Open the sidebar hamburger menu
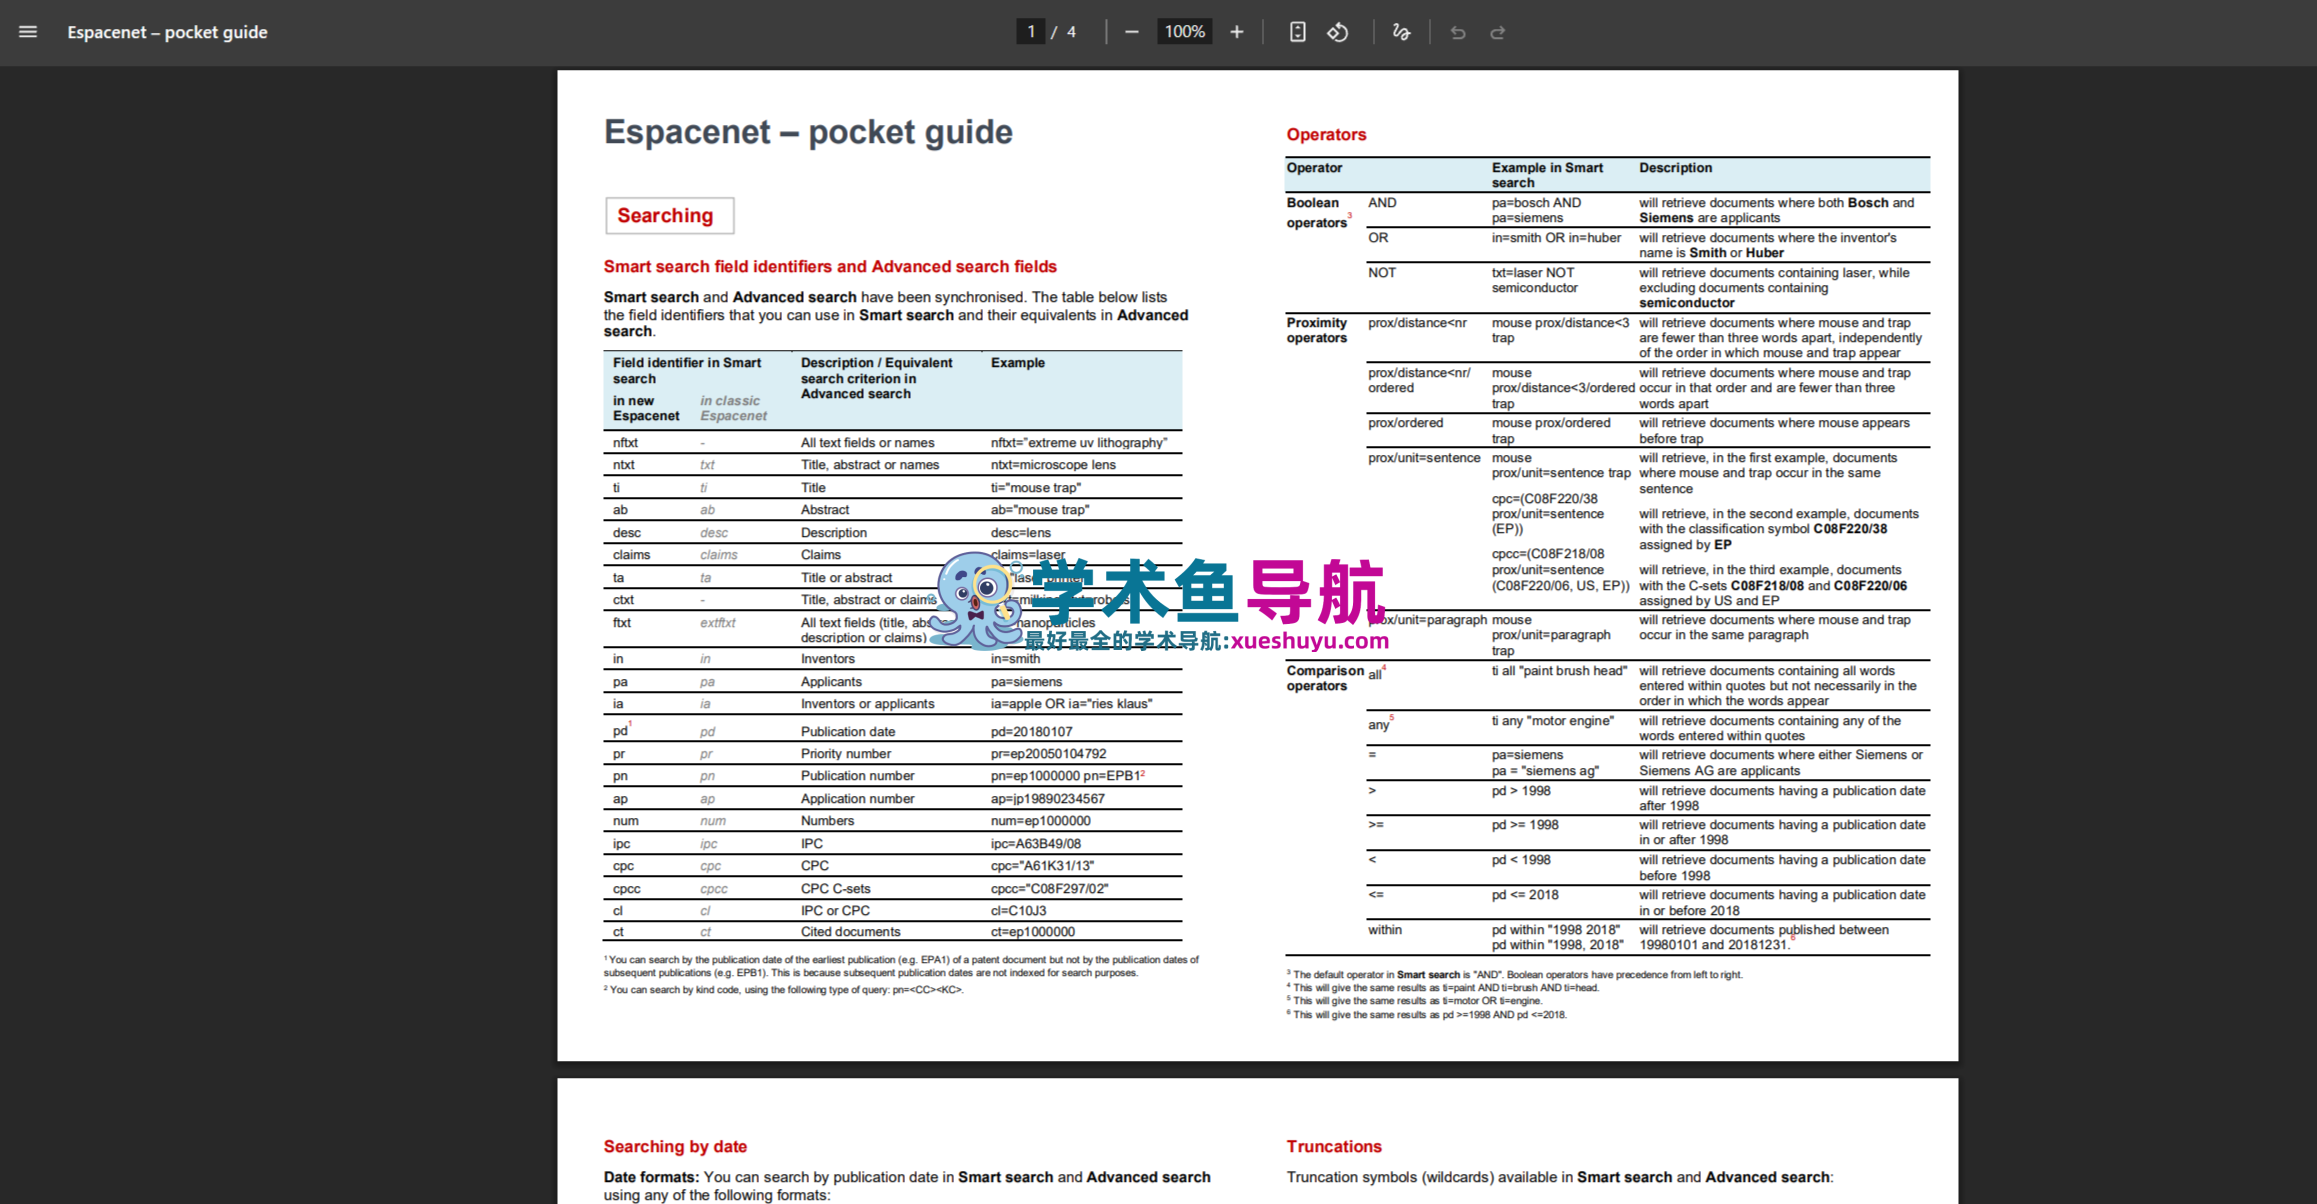2317x1204 pixels. (28, 32)
